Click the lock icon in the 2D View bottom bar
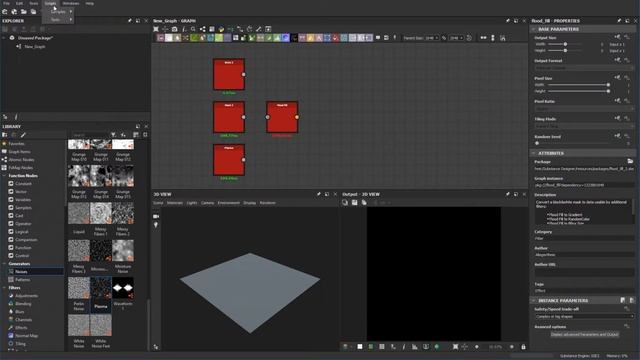Screen dimensions: 640x360 click(x=523, y=347)
